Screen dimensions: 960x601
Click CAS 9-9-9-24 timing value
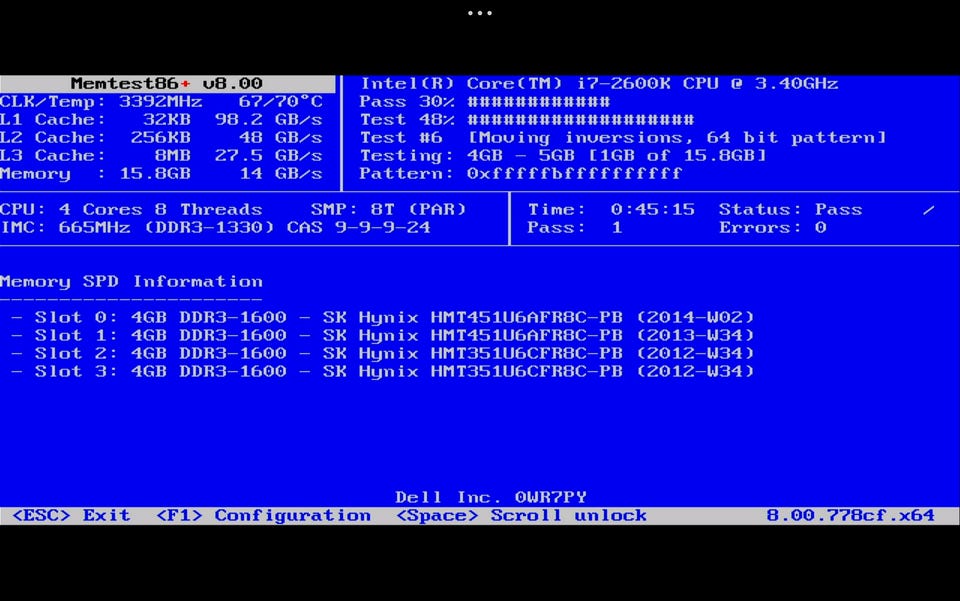click(x=359, y=228)
